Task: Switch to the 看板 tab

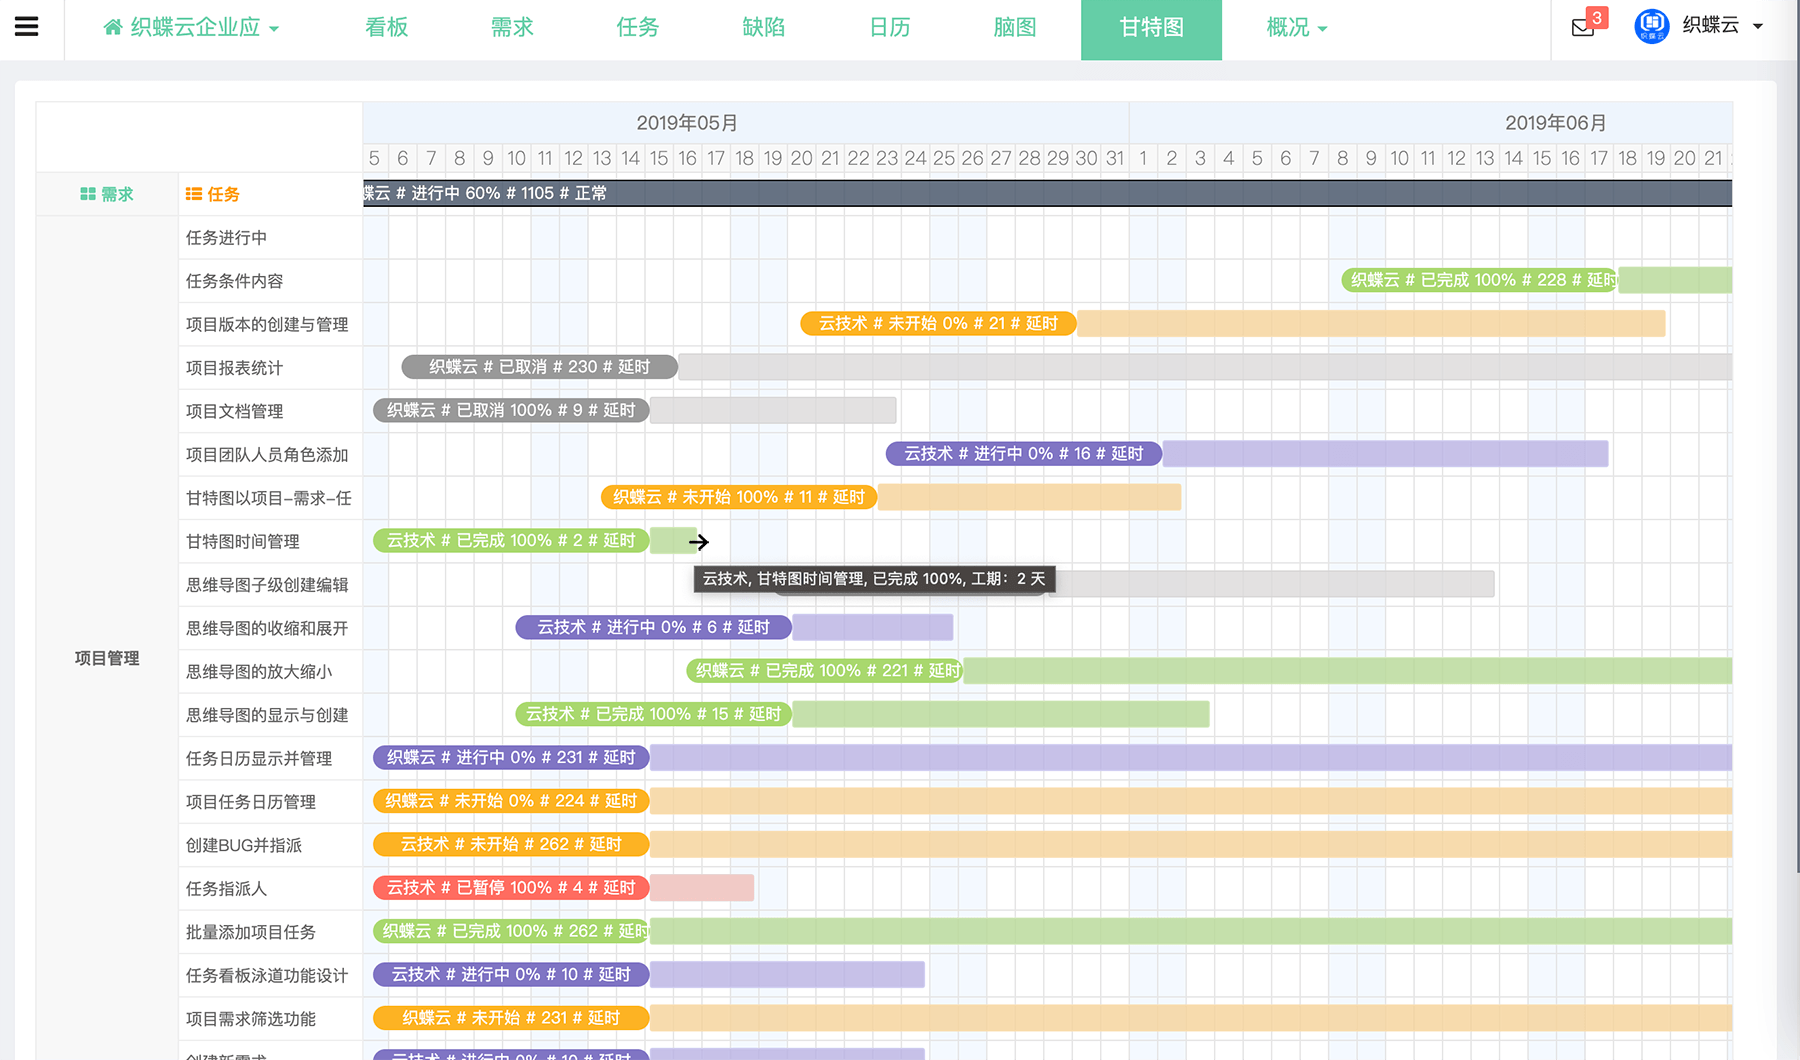Action: coord(387,27)
